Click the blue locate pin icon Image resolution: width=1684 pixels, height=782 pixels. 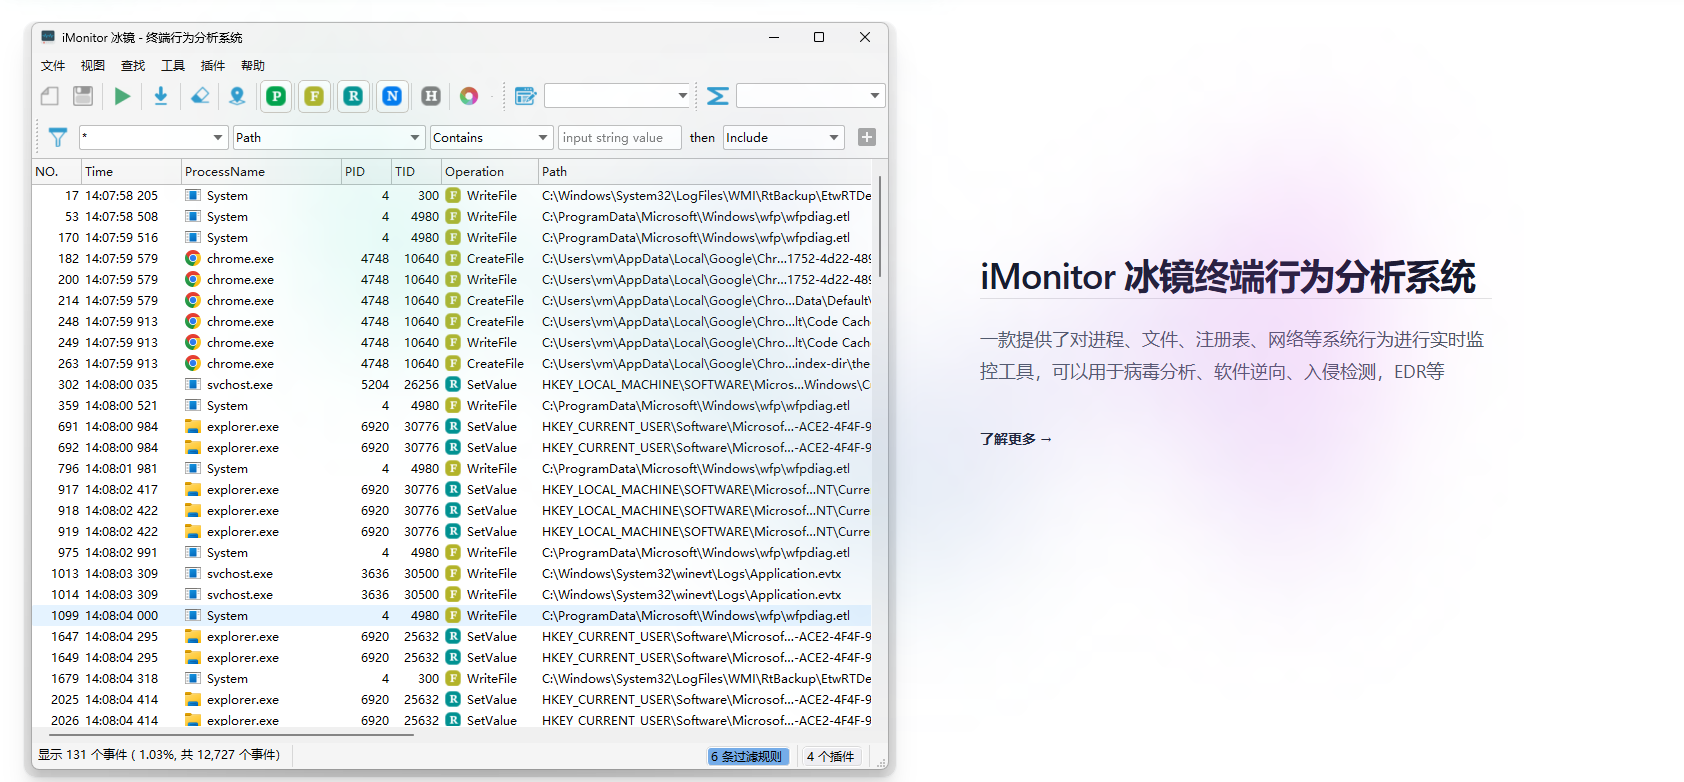point(237,96)
